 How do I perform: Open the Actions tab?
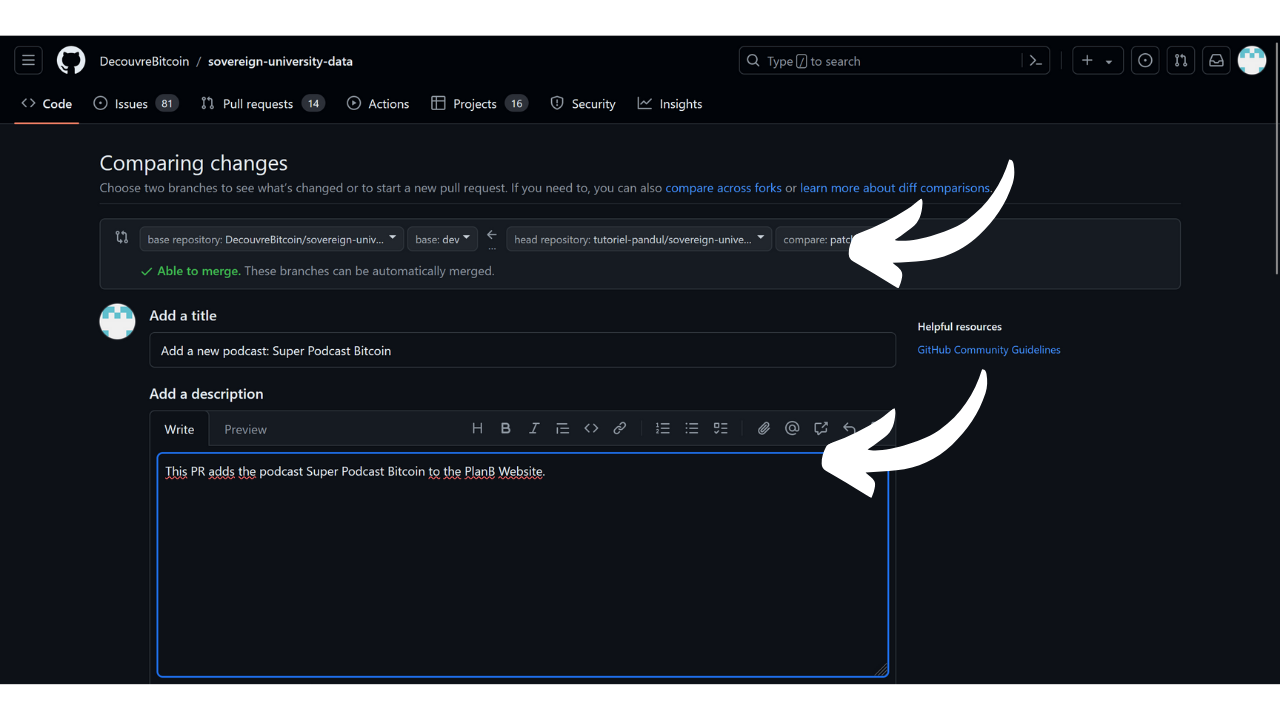click(x=378, y=104)
